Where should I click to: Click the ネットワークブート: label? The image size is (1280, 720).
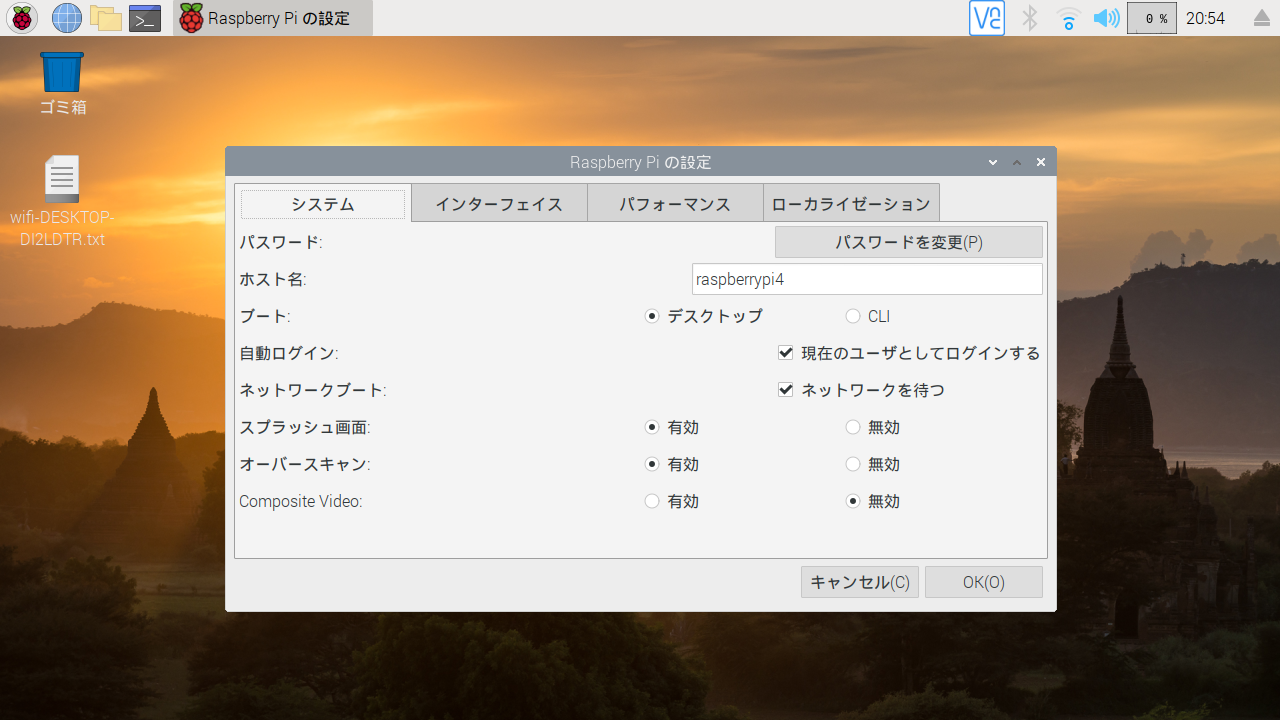(313, 390)
